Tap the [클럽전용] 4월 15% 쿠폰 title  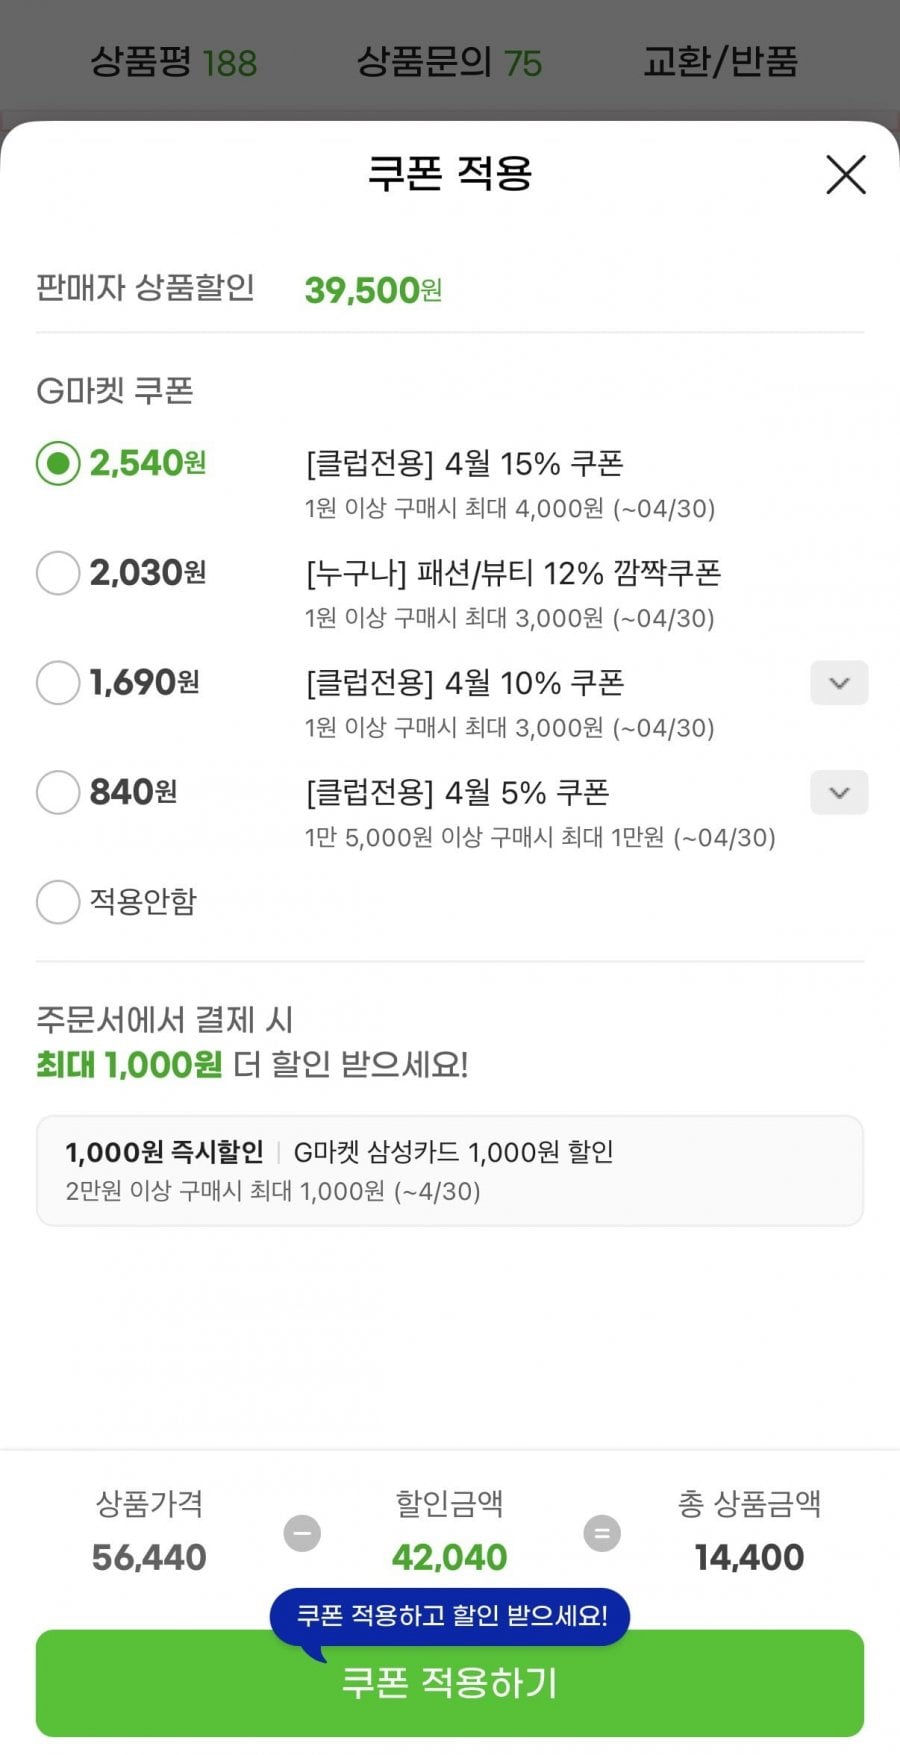coord(464,464)
